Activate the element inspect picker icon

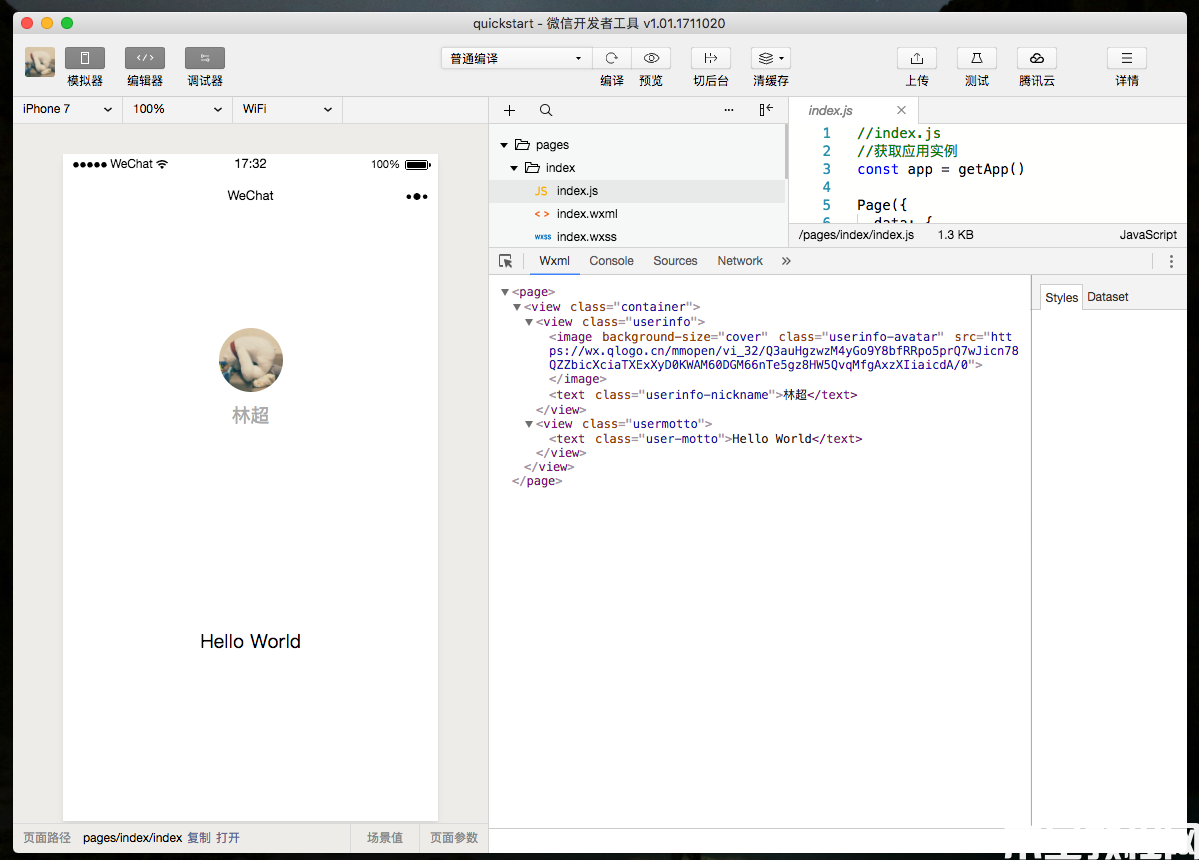click(505, 261)
